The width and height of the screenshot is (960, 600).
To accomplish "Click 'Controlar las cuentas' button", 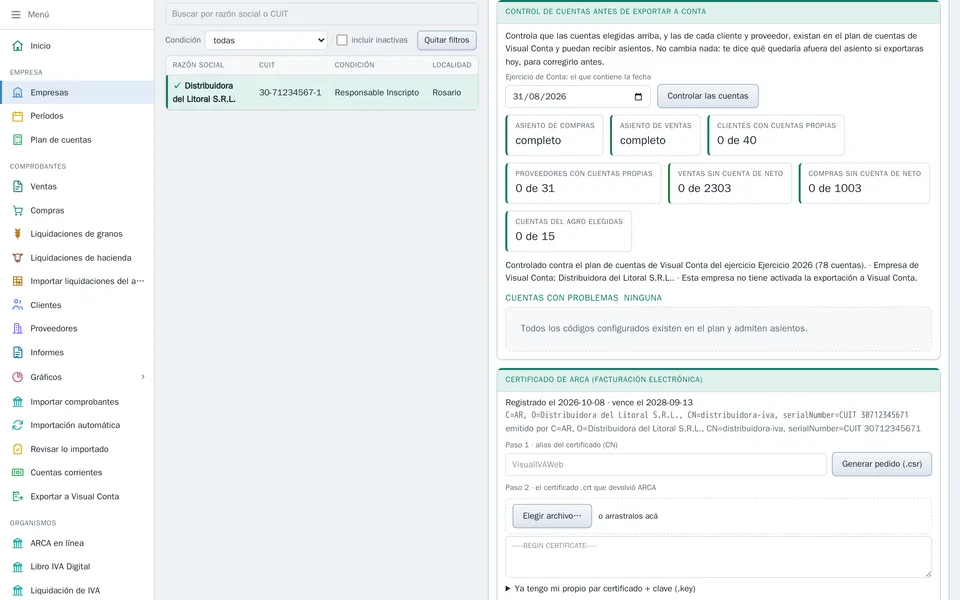I will click(708, 96).
